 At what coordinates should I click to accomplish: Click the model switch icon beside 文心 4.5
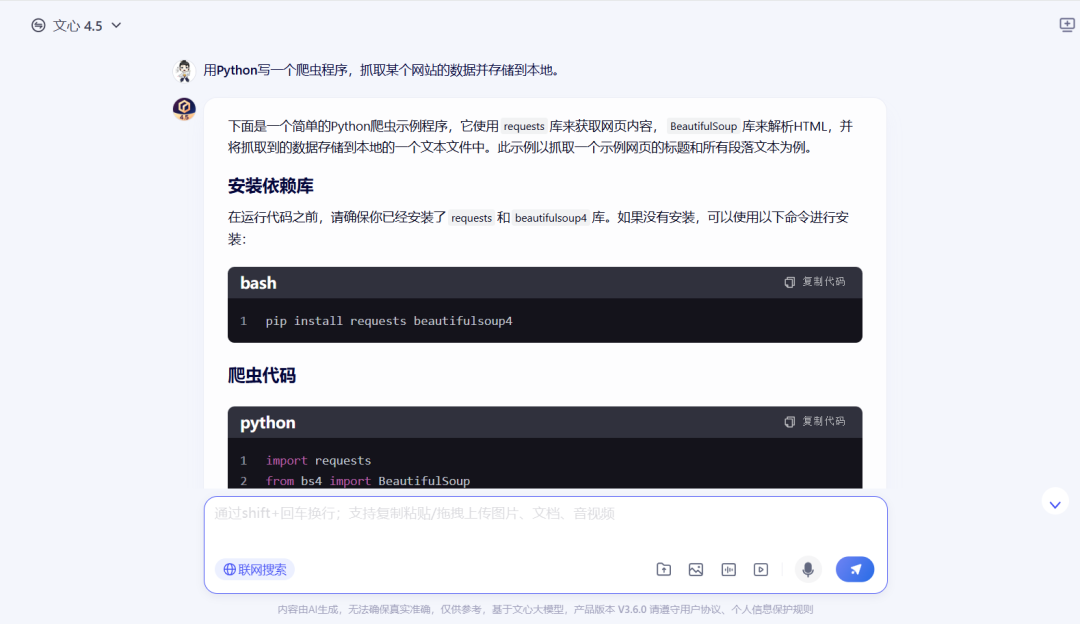click(39, 25)
